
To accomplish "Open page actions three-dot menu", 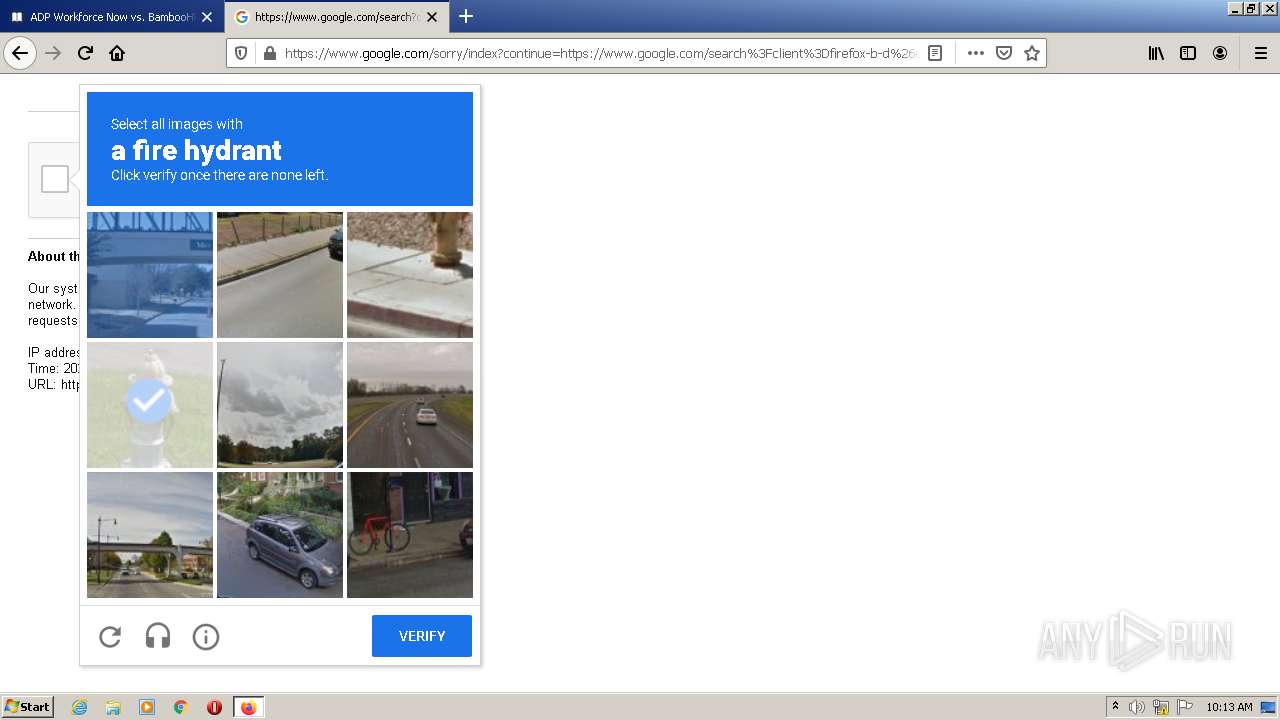I will (x=976, y=53).
